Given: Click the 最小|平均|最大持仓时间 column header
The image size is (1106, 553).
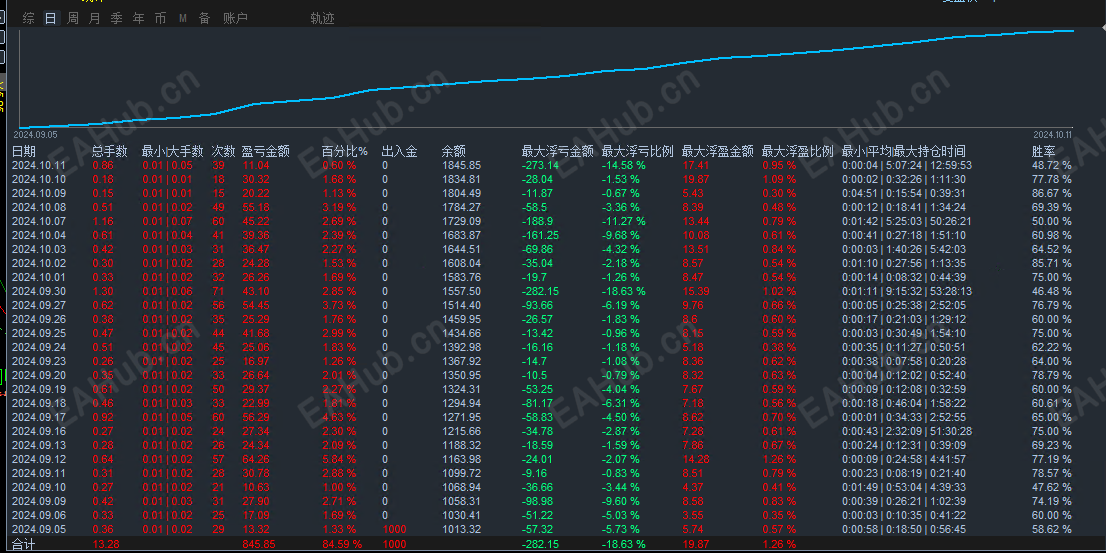Looking at the screenshot, I should click(x=904, y=151).
